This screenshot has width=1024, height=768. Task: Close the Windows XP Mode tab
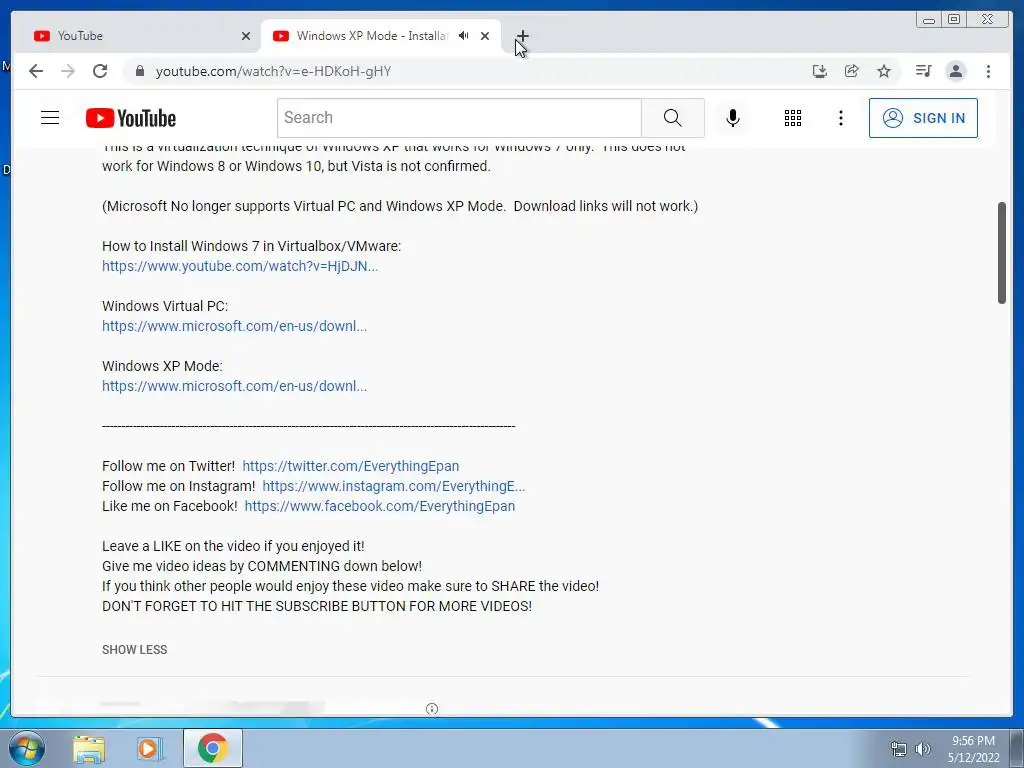(x=485, y=36)
